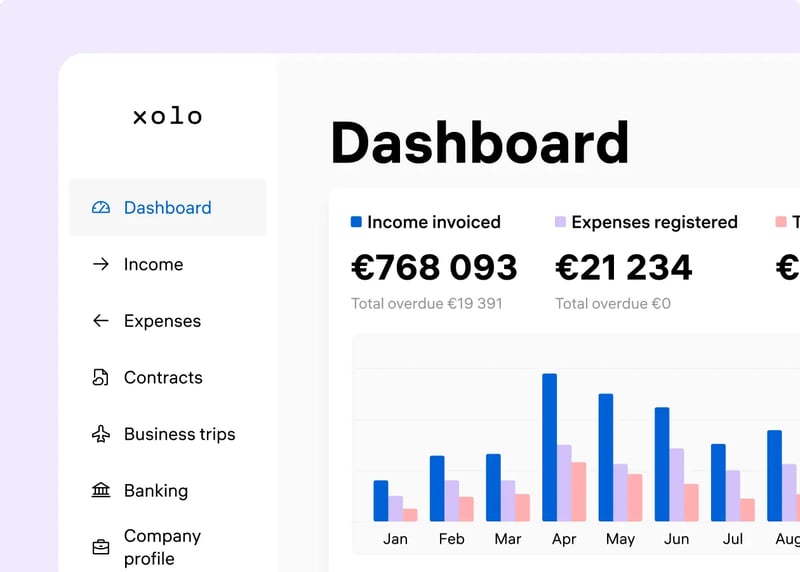This screenshot has height=572, width=800.
Task: Click the €768 093 income invoiced total
Action: [434, 267]
